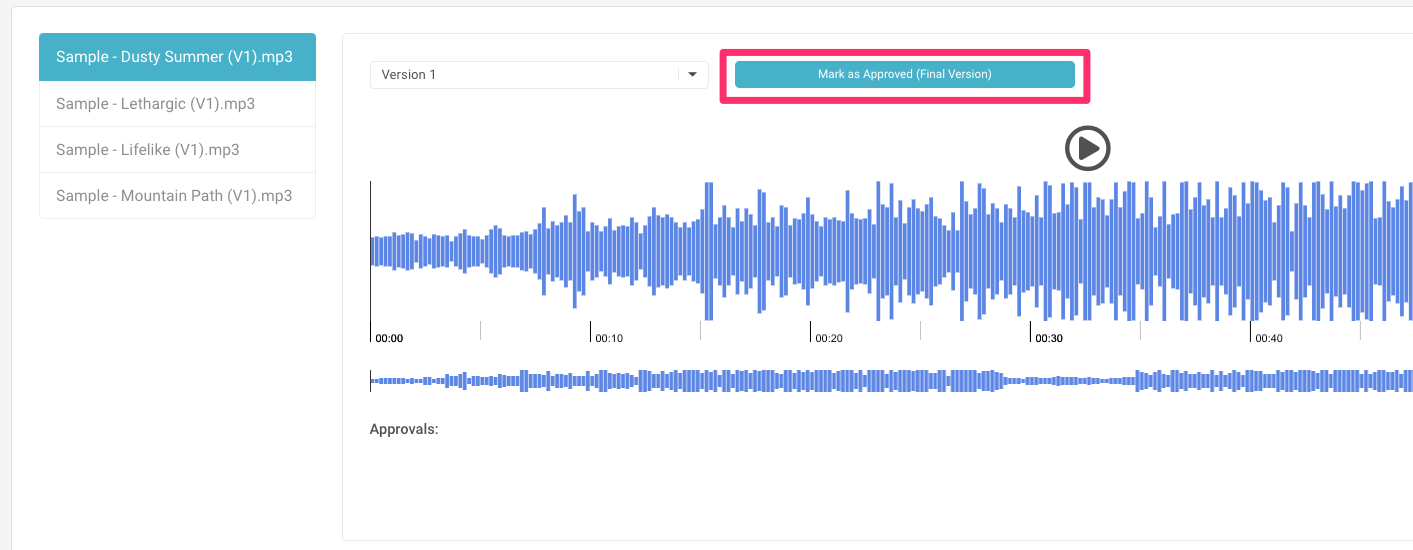Switch to Sample - Lifelike (V1).mp3
The height and width of the screenshot is (550, 1413).
pos(148,150)
